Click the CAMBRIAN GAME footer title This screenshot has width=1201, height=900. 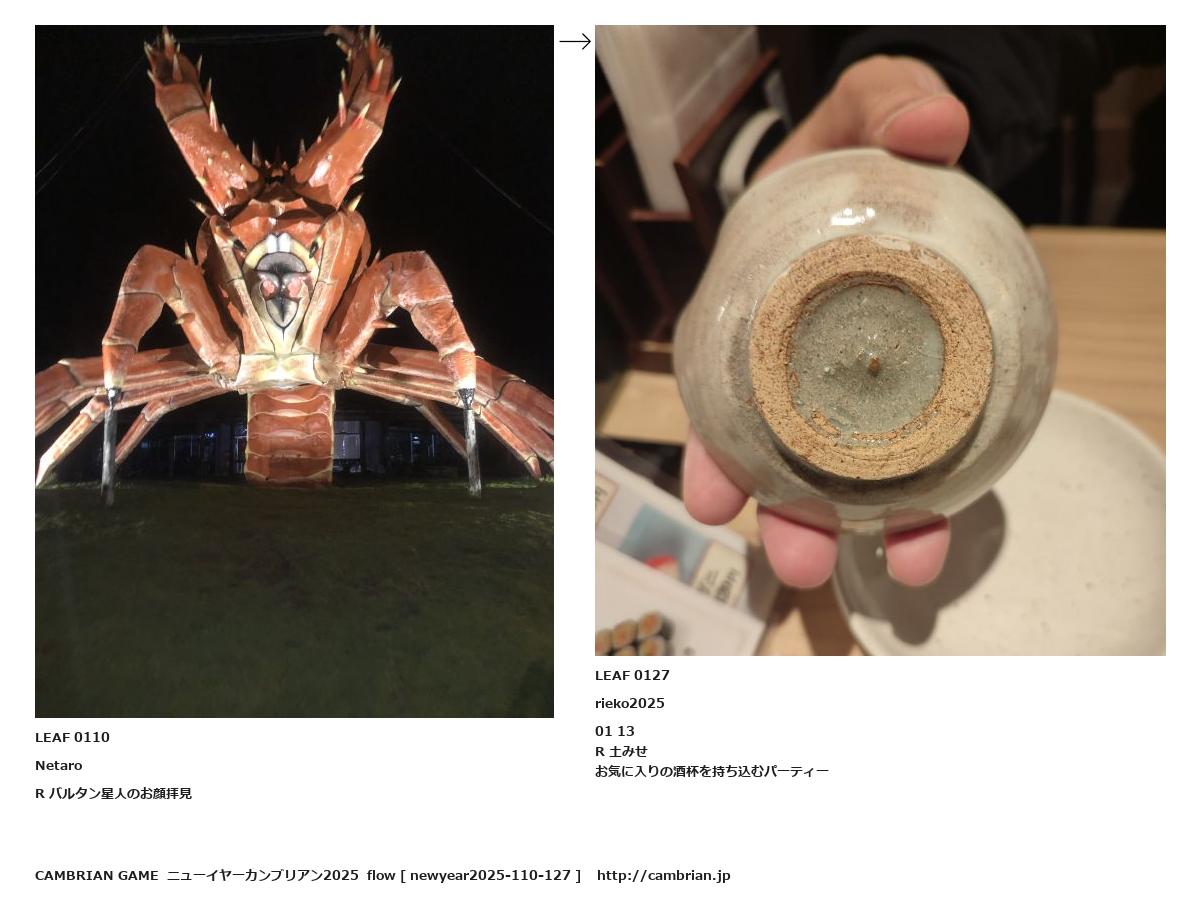97,876
